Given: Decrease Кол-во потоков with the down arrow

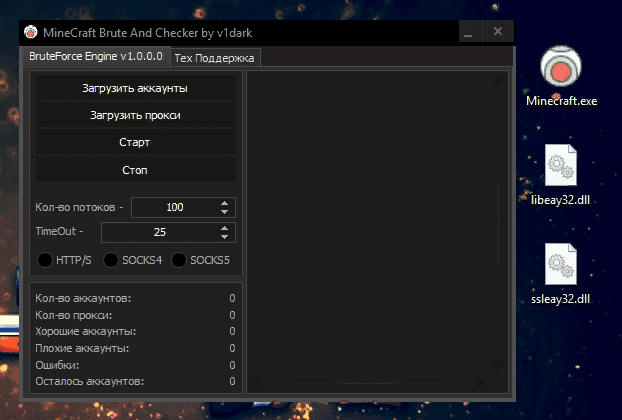Looking at the screenshot, I should pyautogui.click(x=225, y=212).
